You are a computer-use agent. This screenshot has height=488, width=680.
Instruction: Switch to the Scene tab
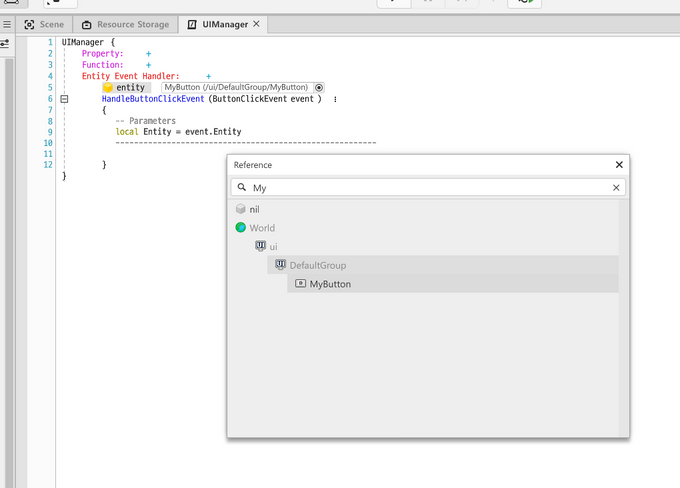point(44,24)
